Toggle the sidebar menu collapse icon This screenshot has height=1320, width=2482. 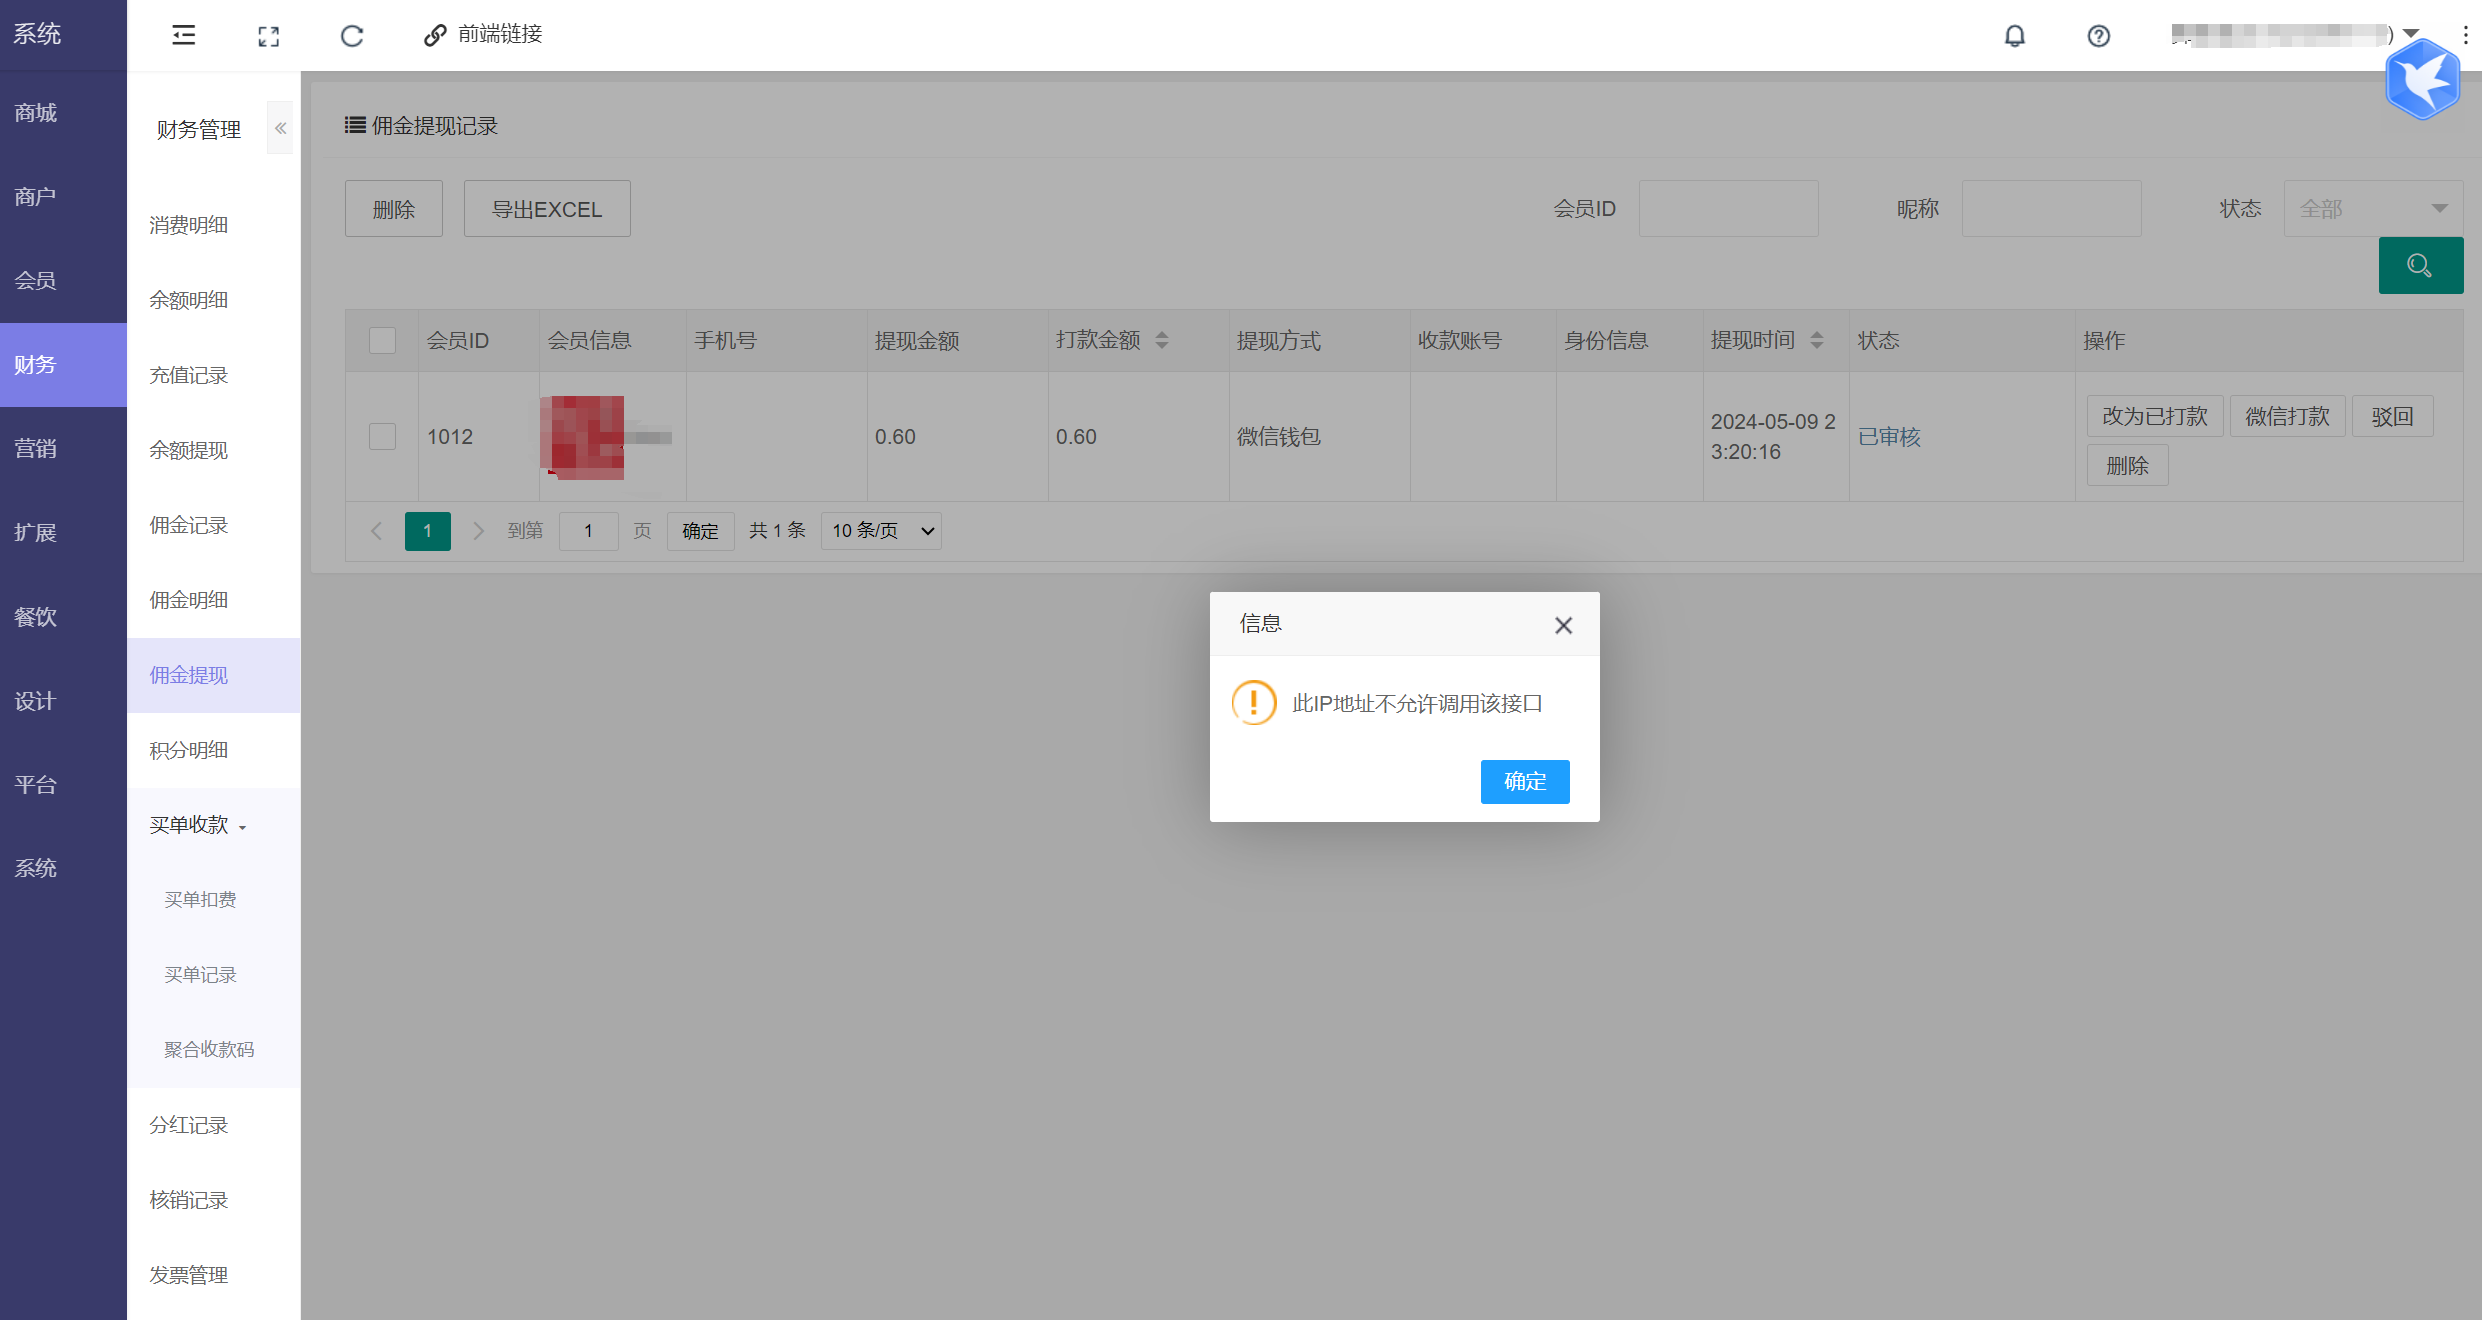183,35
